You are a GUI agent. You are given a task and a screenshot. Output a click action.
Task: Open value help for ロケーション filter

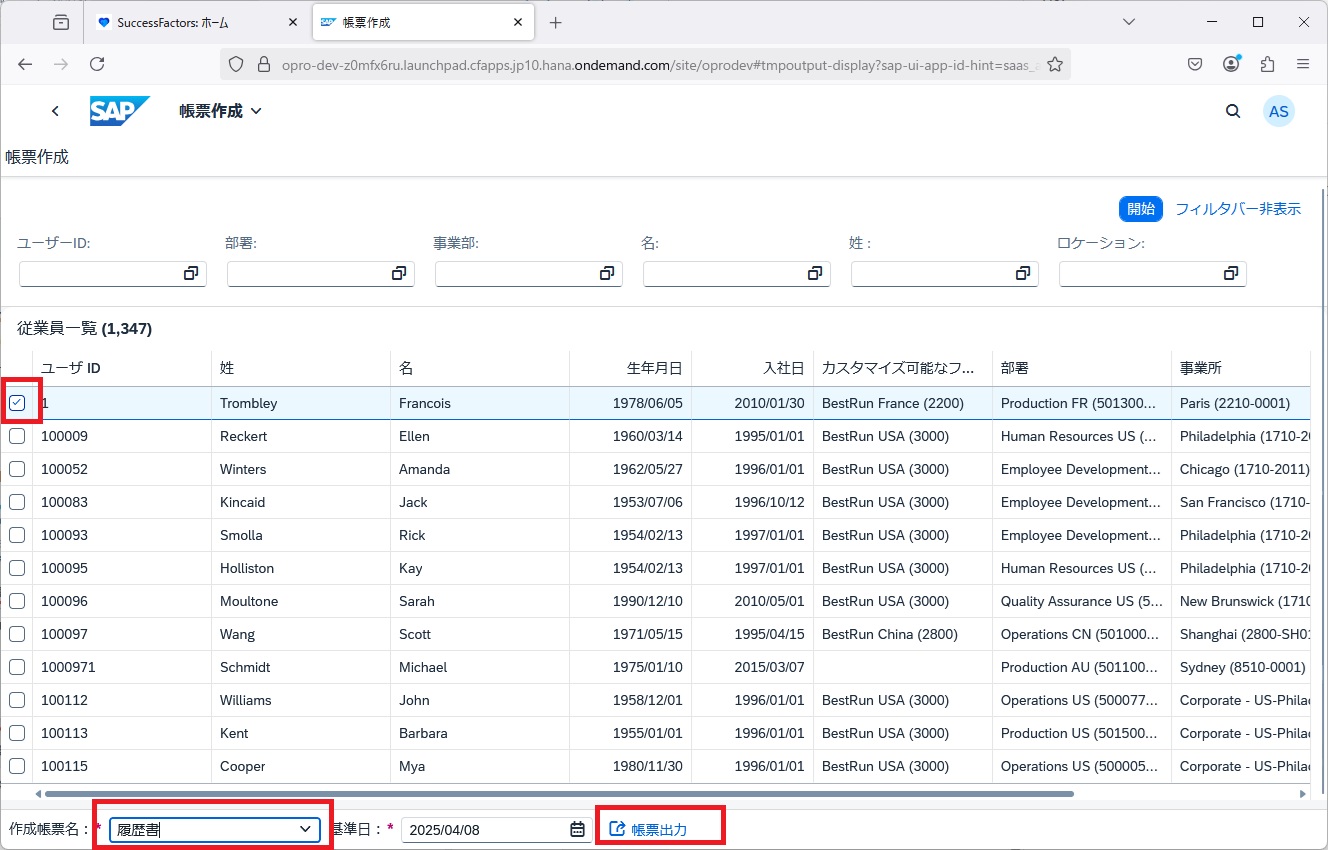1231,273
